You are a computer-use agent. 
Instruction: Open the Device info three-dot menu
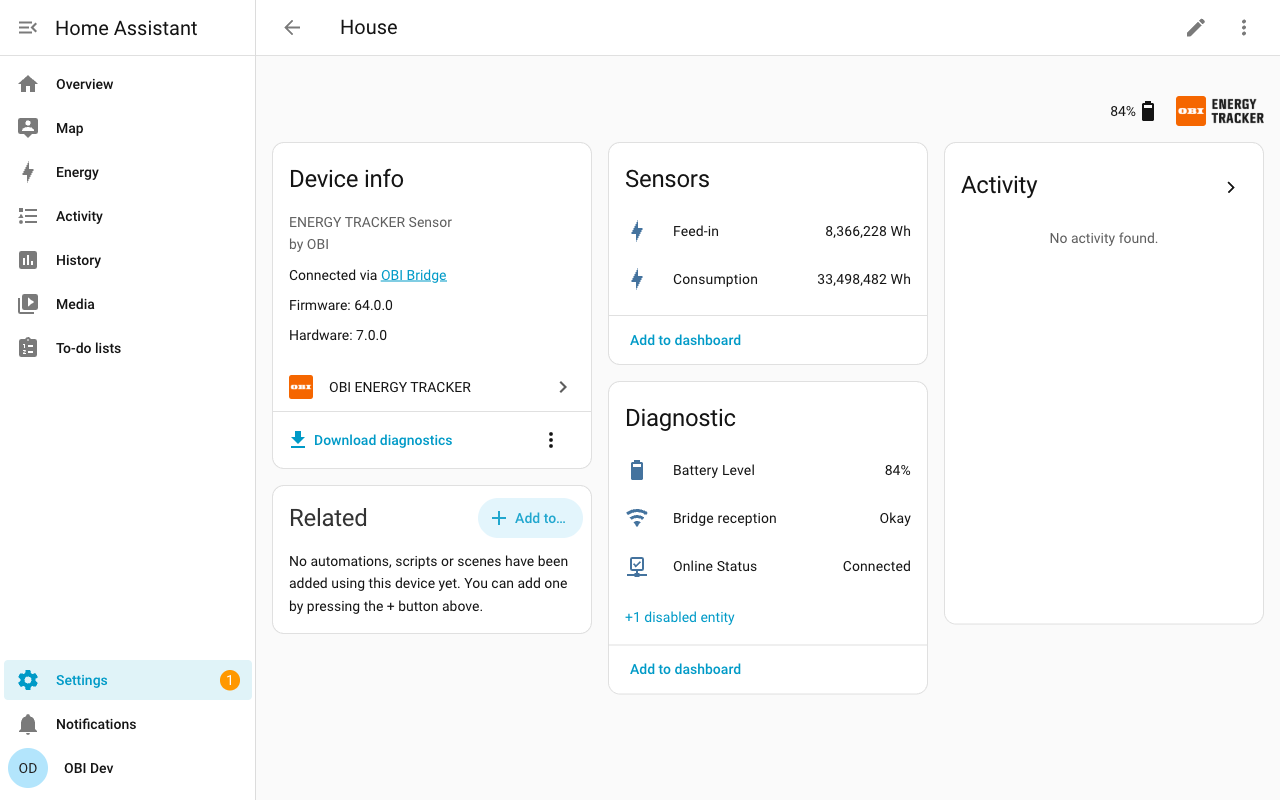[551, 440]
